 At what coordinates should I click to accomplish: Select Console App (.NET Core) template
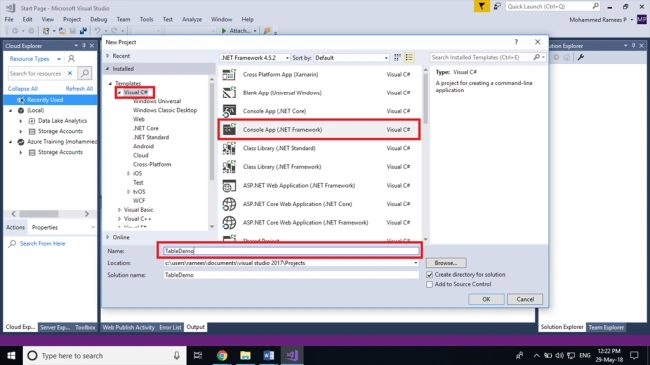coord(319,111)
